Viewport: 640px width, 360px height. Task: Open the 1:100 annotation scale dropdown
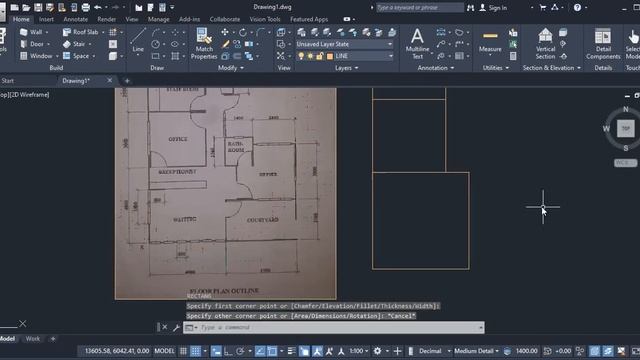click(359, 351)
